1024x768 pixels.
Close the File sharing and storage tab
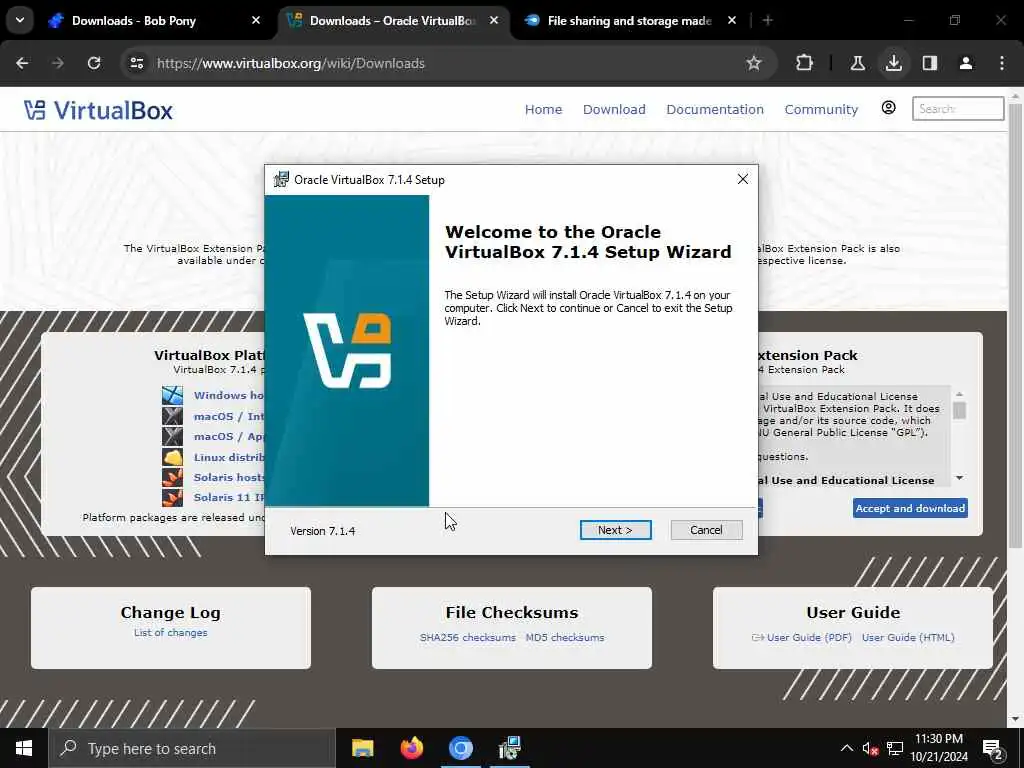732,20
